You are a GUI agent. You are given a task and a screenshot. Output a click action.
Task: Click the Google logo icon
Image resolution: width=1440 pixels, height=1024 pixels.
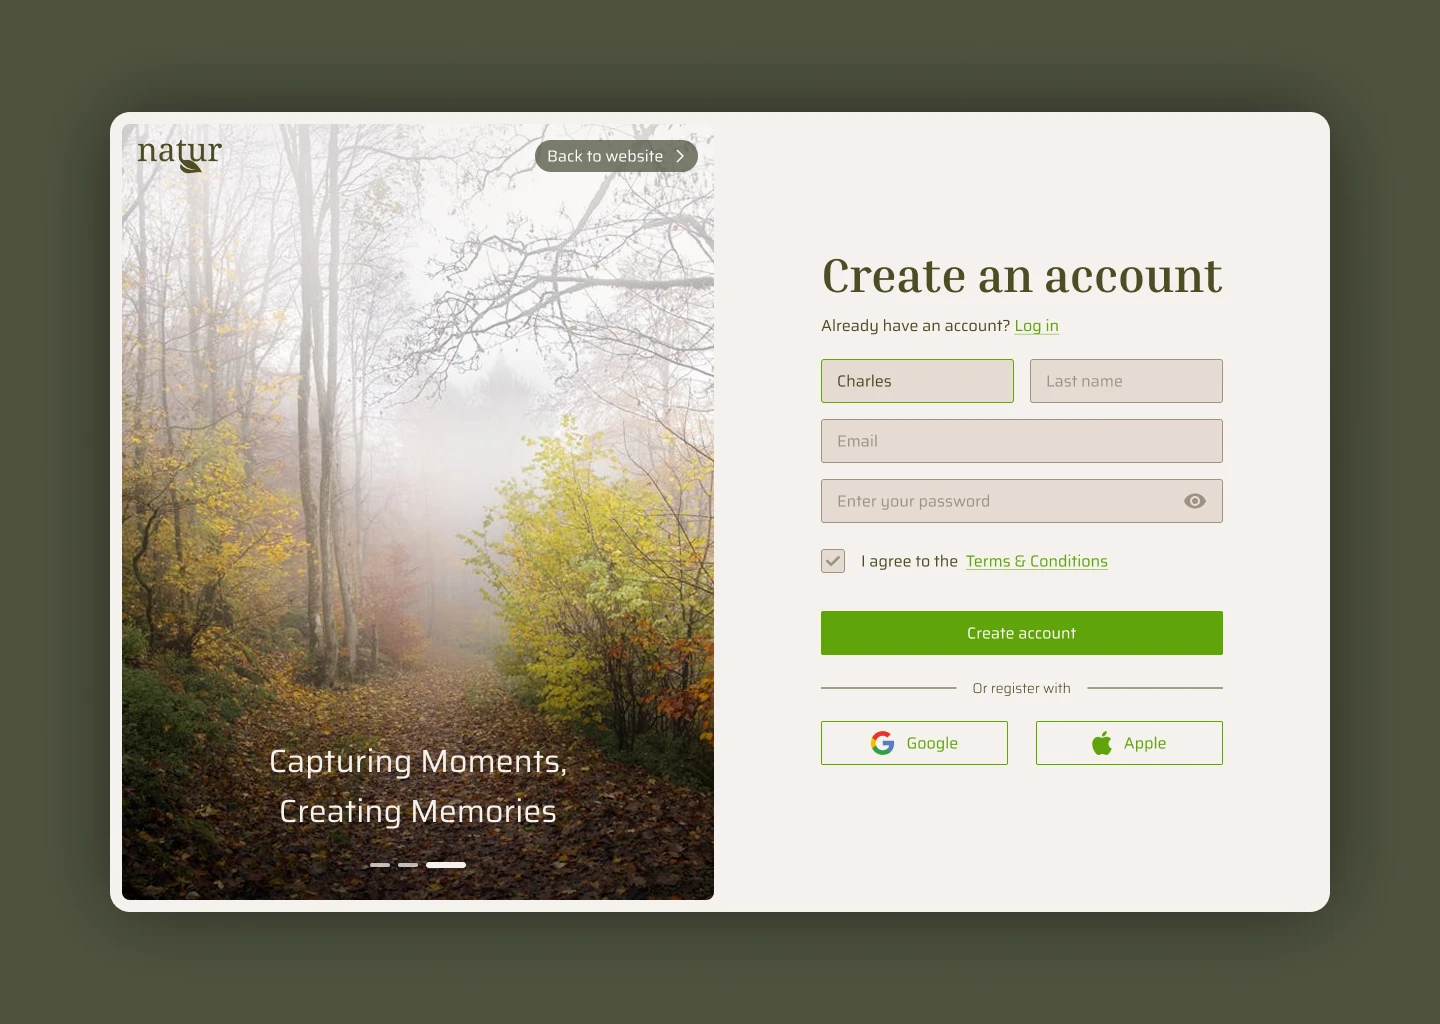click(x=882, y=743)
